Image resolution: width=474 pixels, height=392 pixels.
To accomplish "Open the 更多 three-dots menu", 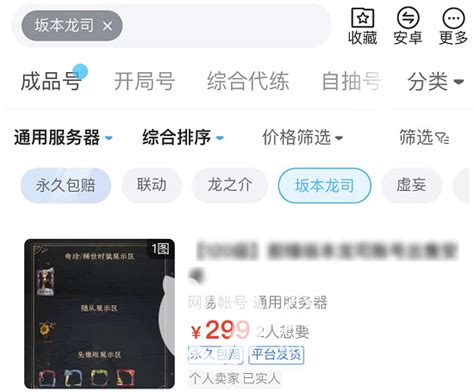I will click(x=453, y=18).
